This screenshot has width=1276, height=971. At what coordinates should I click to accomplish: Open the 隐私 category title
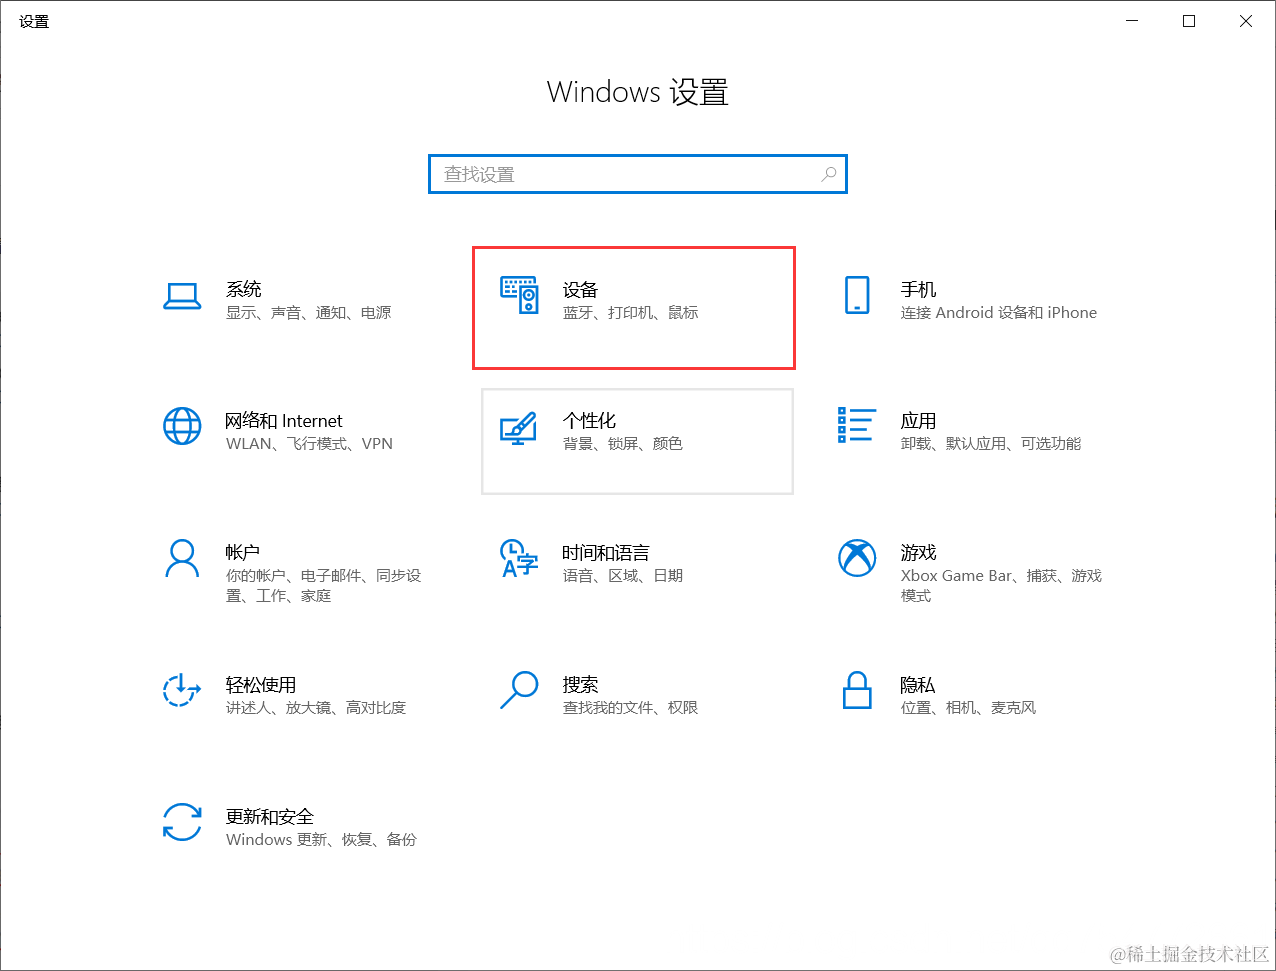coord(918,684)
